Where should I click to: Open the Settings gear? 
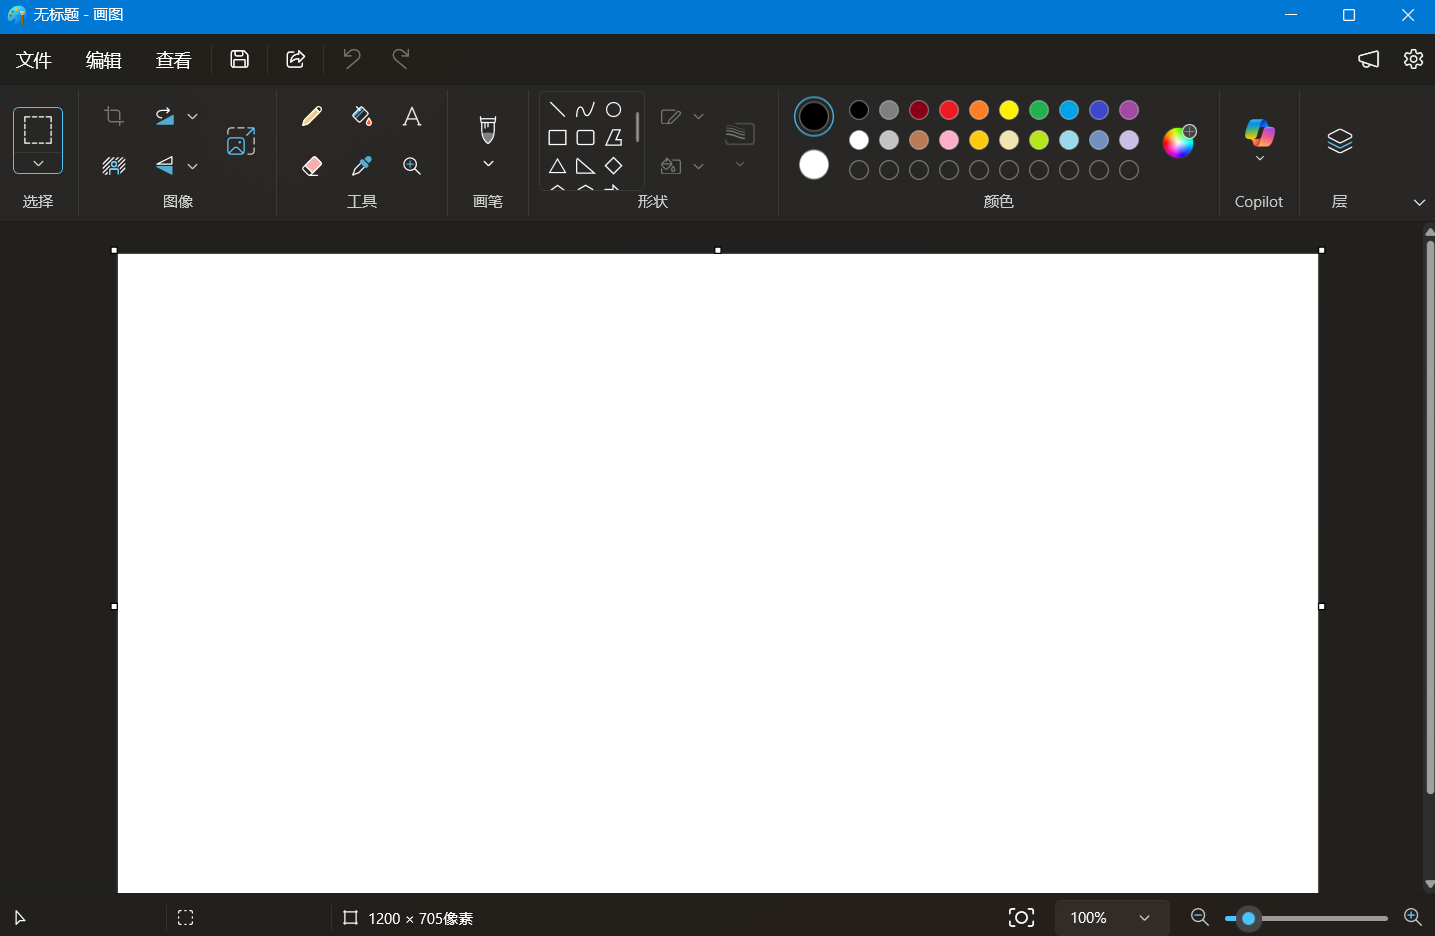[1413, 59]
